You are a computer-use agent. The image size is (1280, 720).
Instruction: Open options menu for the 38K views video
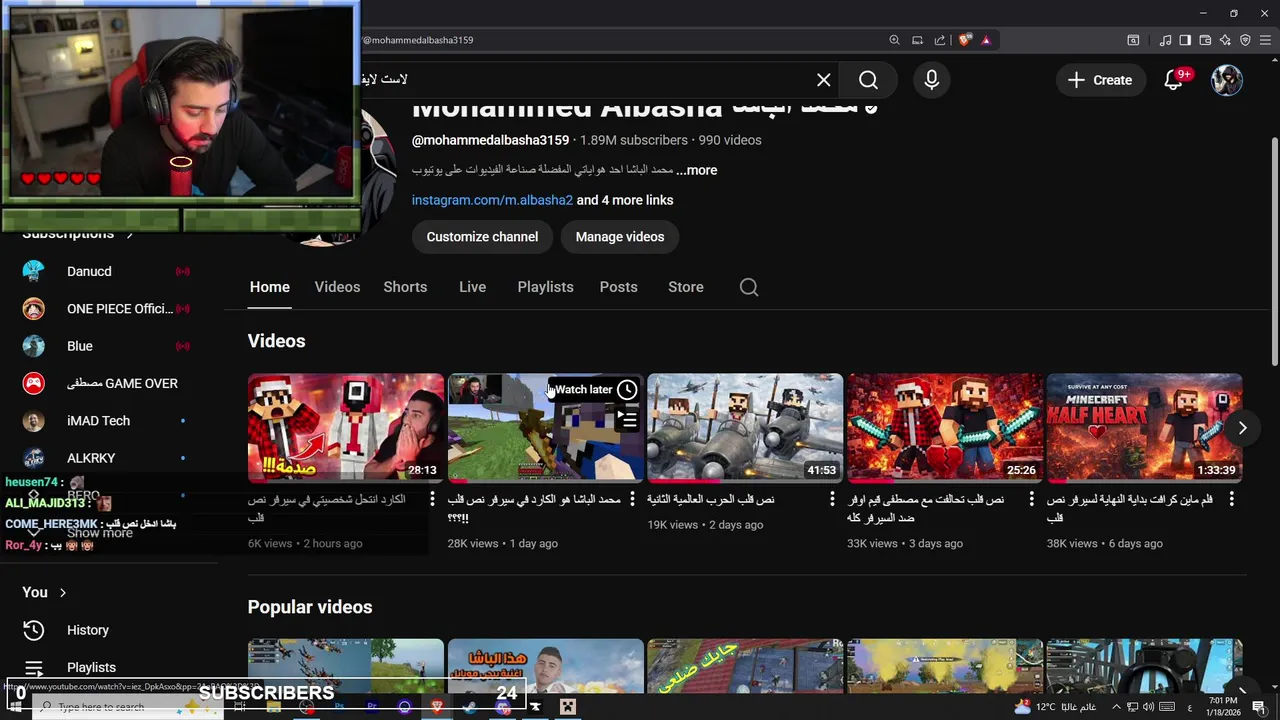1232,499
